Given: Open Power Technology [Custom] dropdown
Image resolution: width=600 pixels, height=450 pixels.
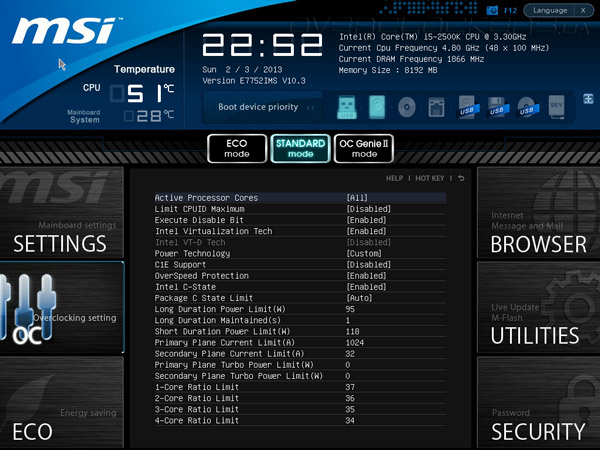Looking at the screenshot, I should click(364, 254).
